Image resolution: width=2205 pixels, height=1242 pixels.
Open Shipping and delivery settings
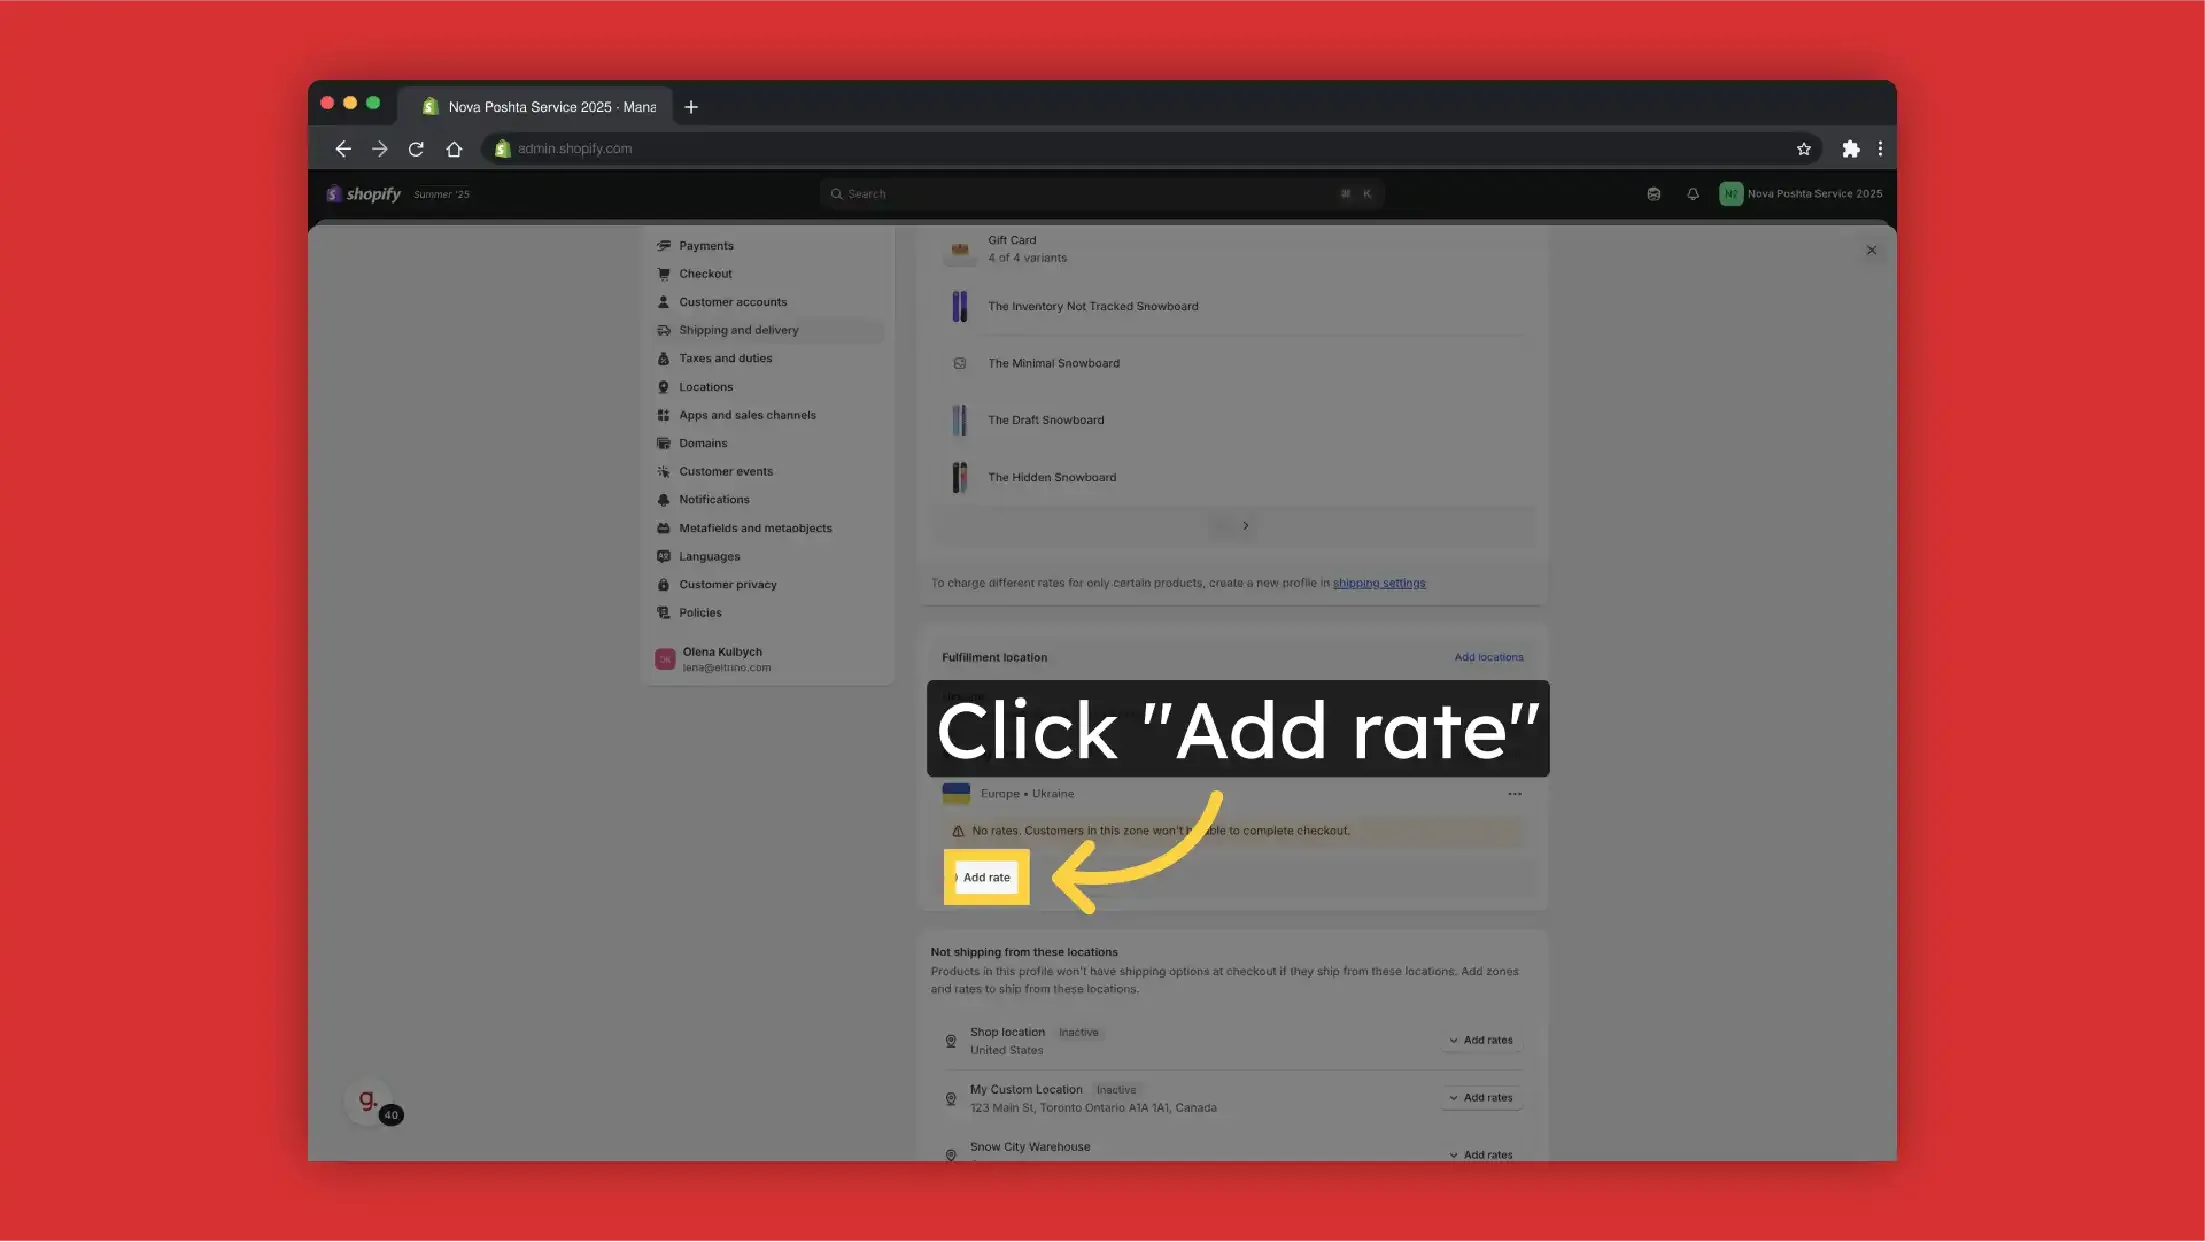pyautogui.click(x=738, y=330)
